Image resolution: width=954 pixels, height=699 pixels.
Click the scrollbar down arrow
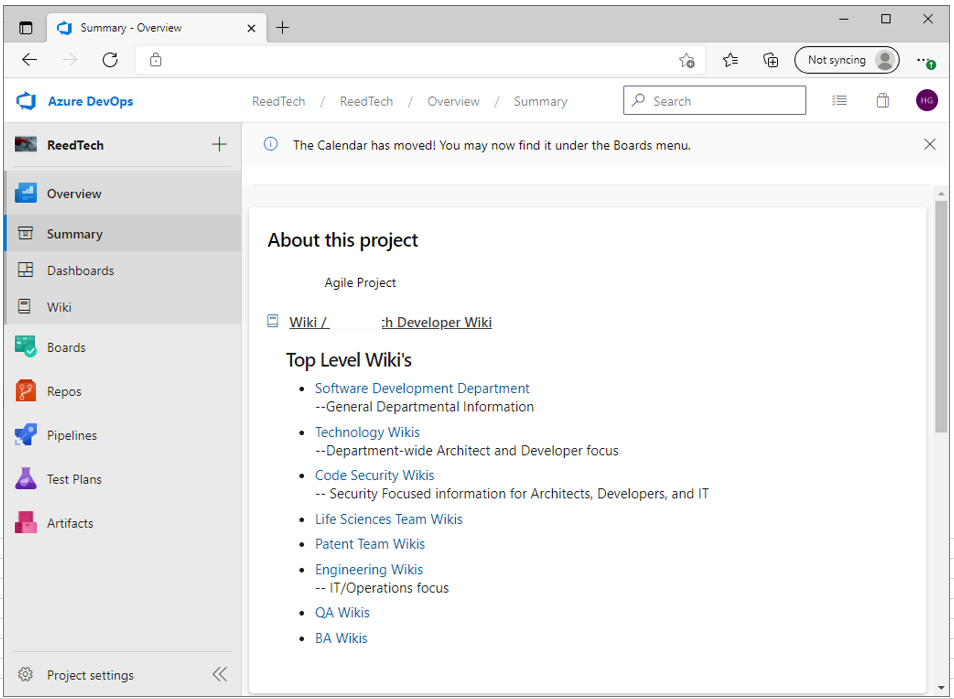pyautogui.click(x=941, y=688)
